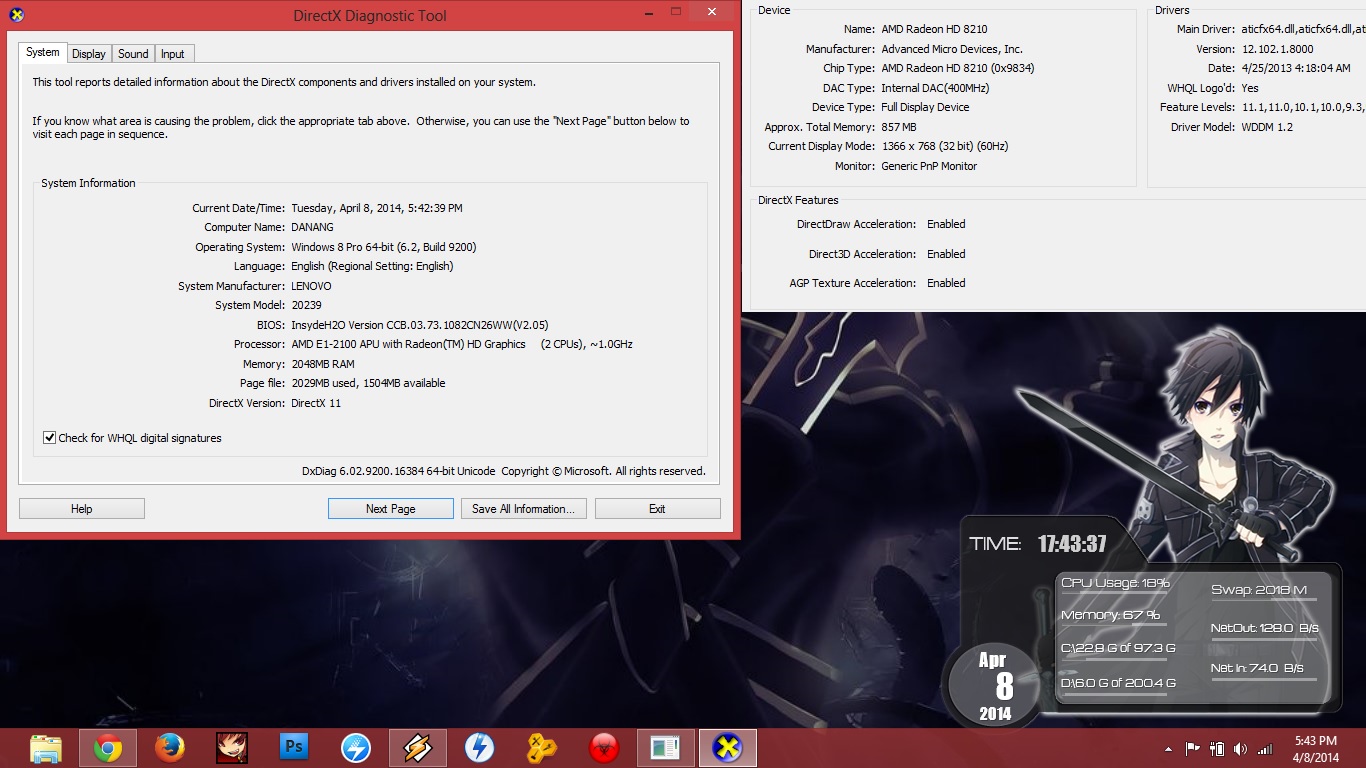Image resolution: width=1366 pixels, height=768 pixels.
Task: Click the page file 2029MB used value
Action: coord(368,383)
